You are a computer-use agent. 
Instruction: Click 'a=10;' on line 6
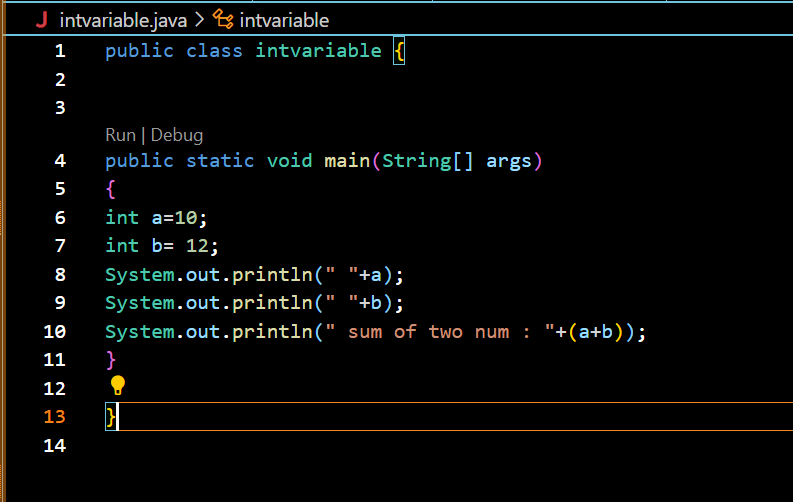[x=179, y=218]
